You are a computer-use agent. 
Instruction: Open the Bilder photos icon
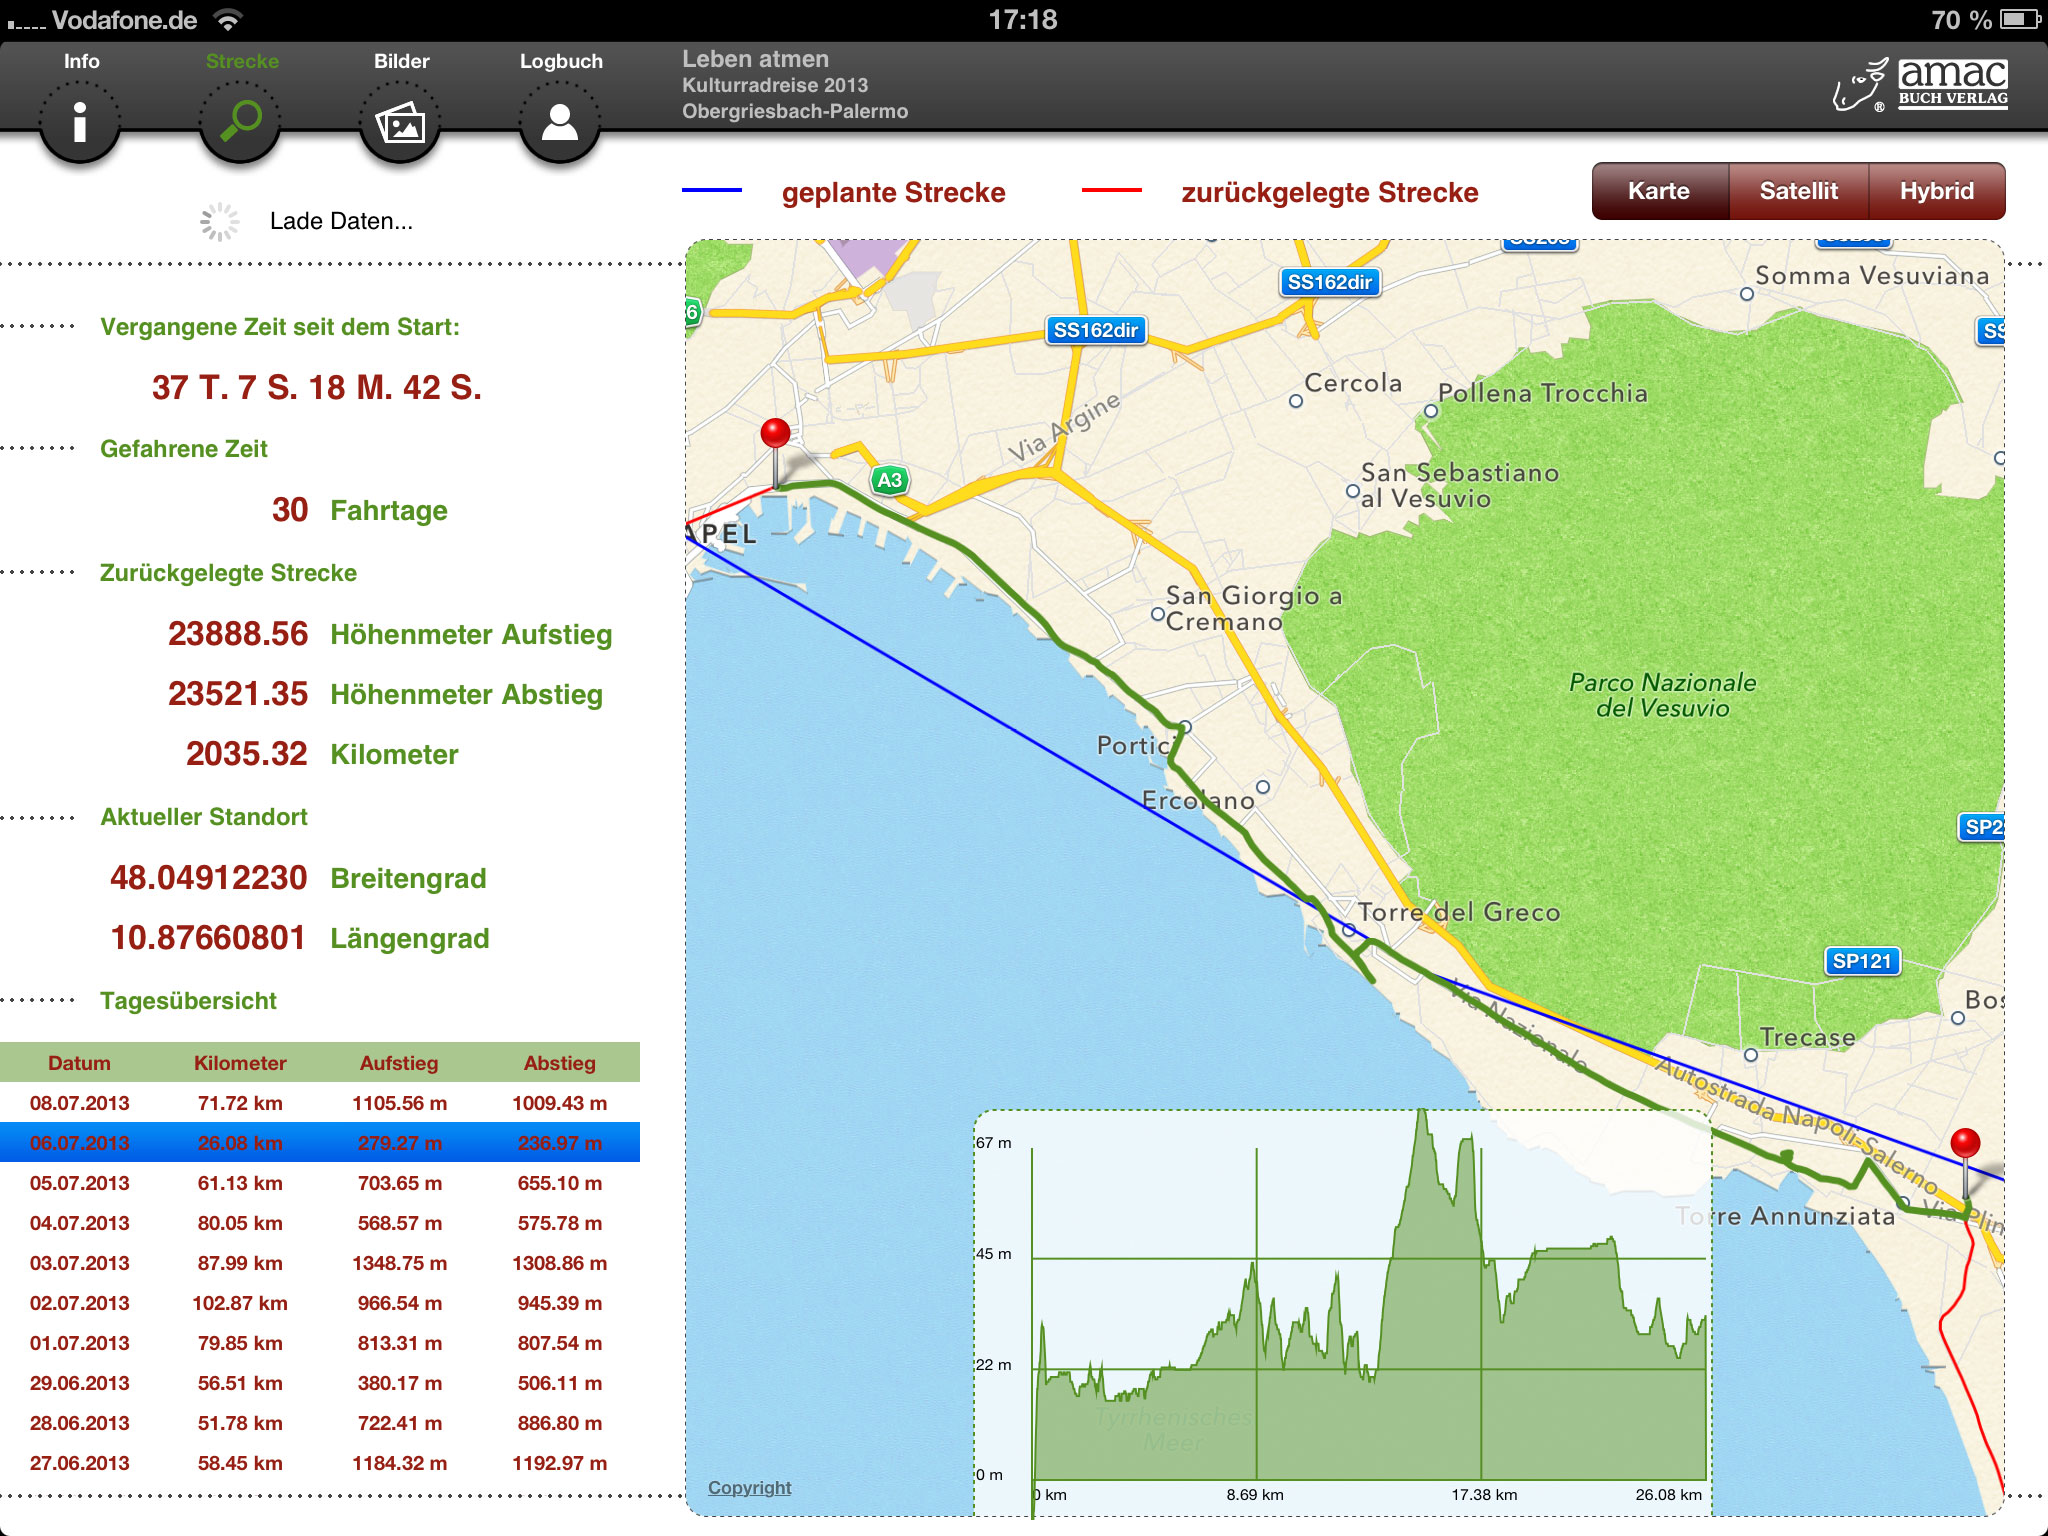(400, 122)
